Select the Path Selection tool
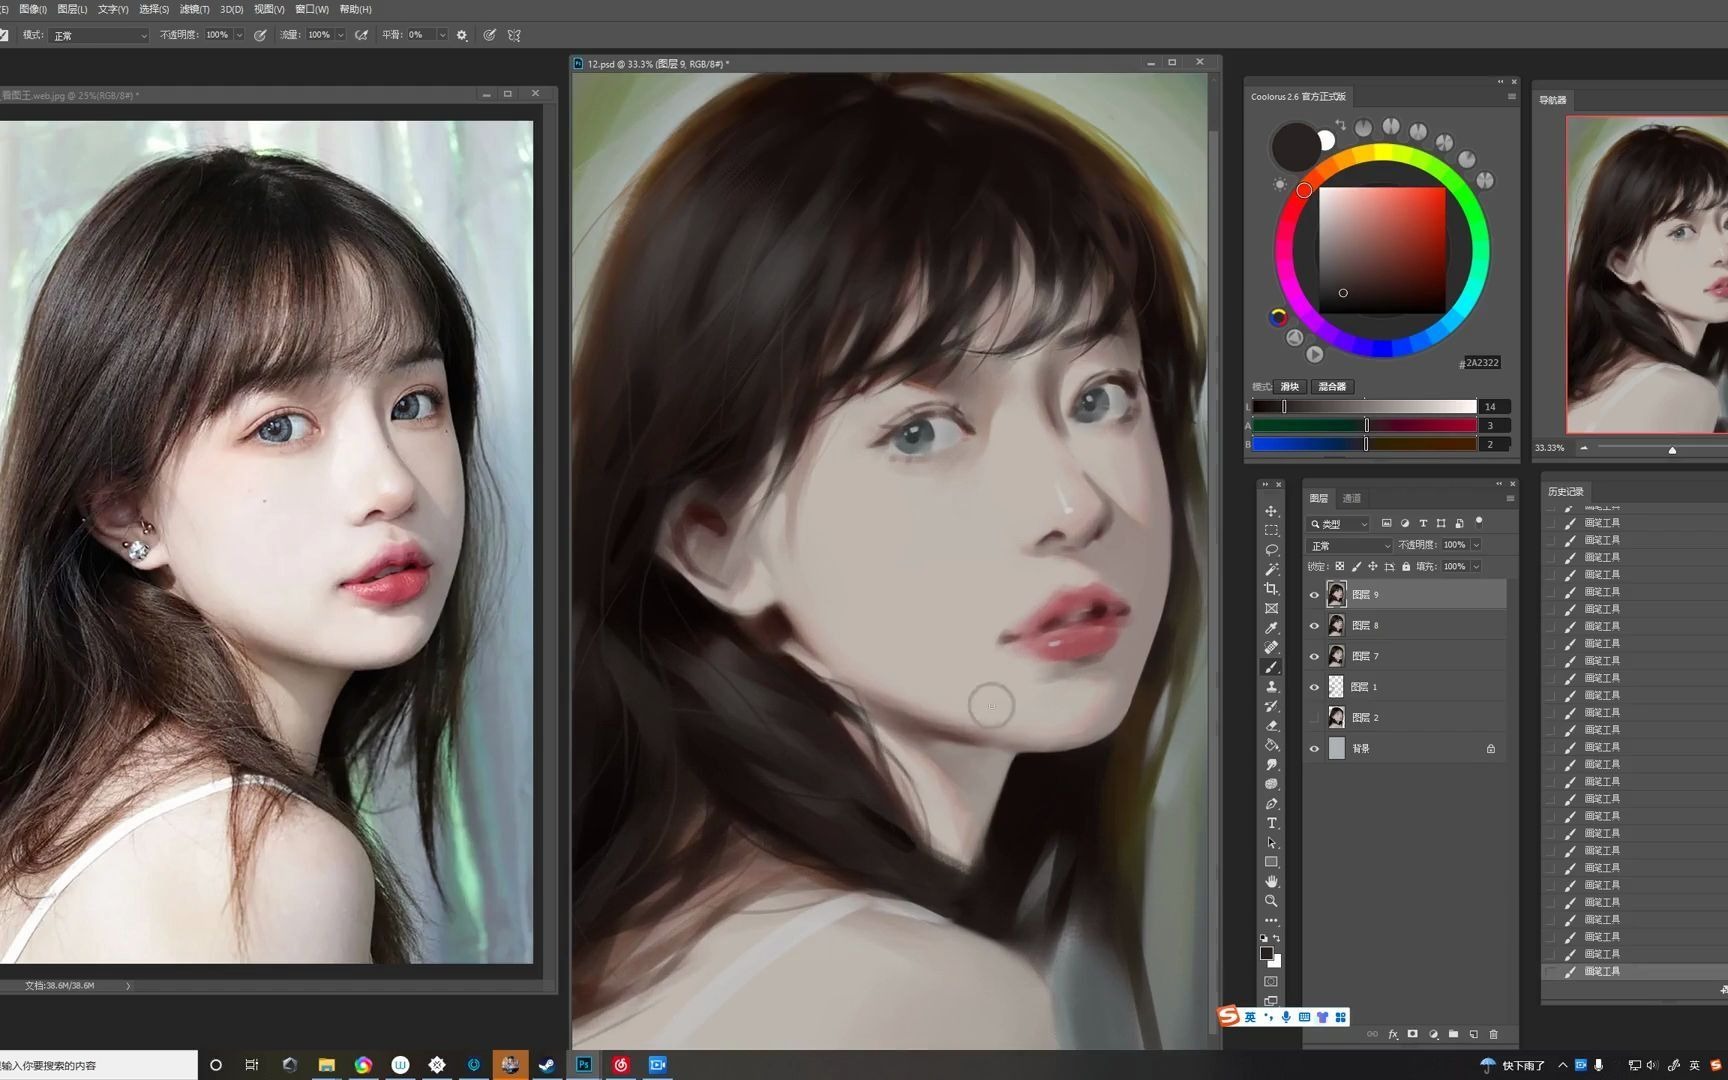 1271,843
